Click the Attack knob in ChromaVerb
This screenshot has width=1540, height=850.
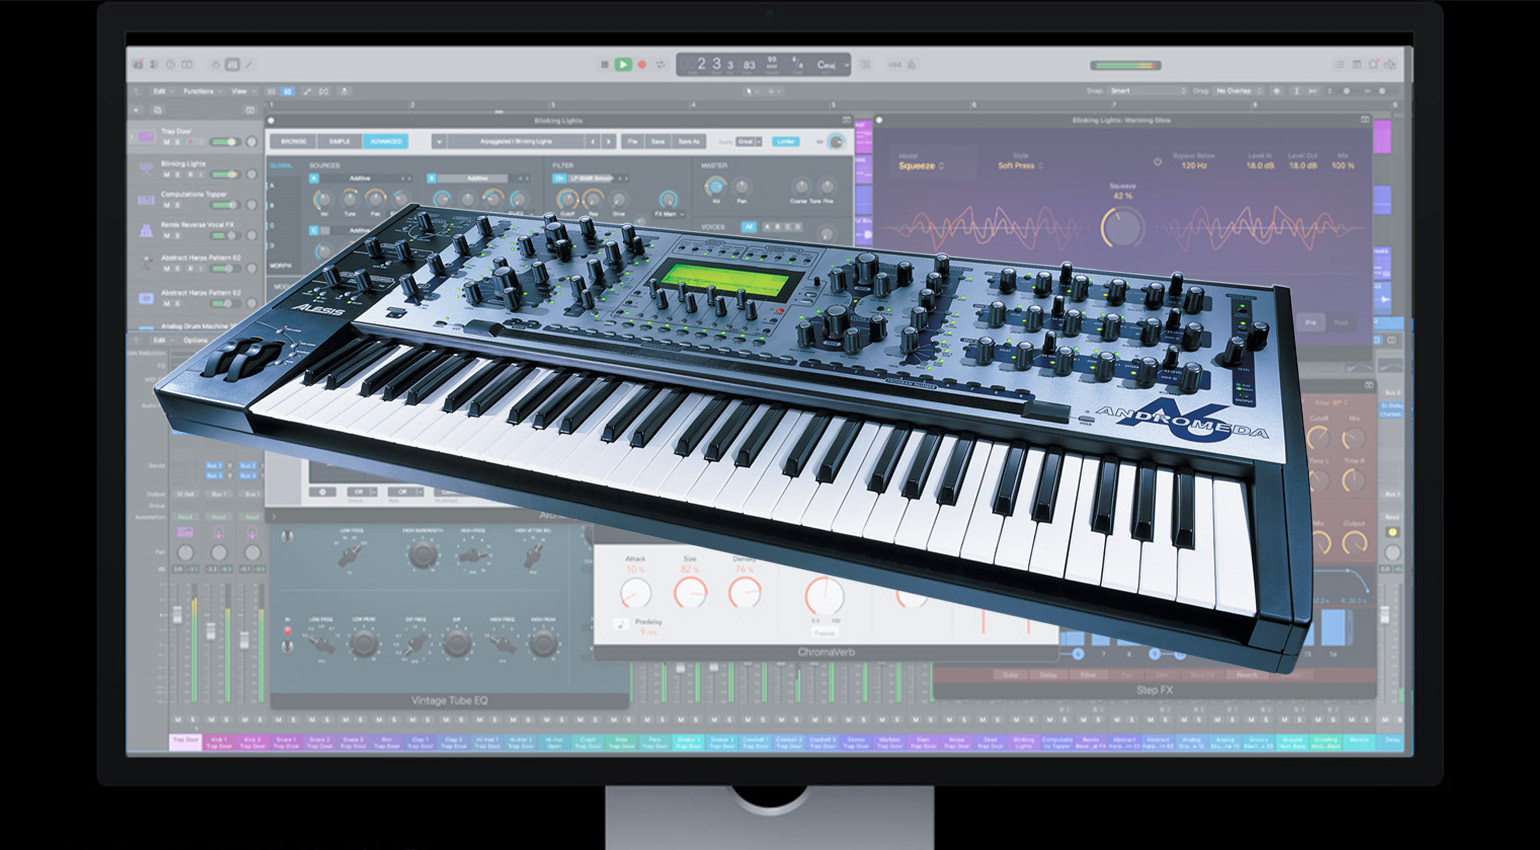pyautogui.click(x=635, y=594)
